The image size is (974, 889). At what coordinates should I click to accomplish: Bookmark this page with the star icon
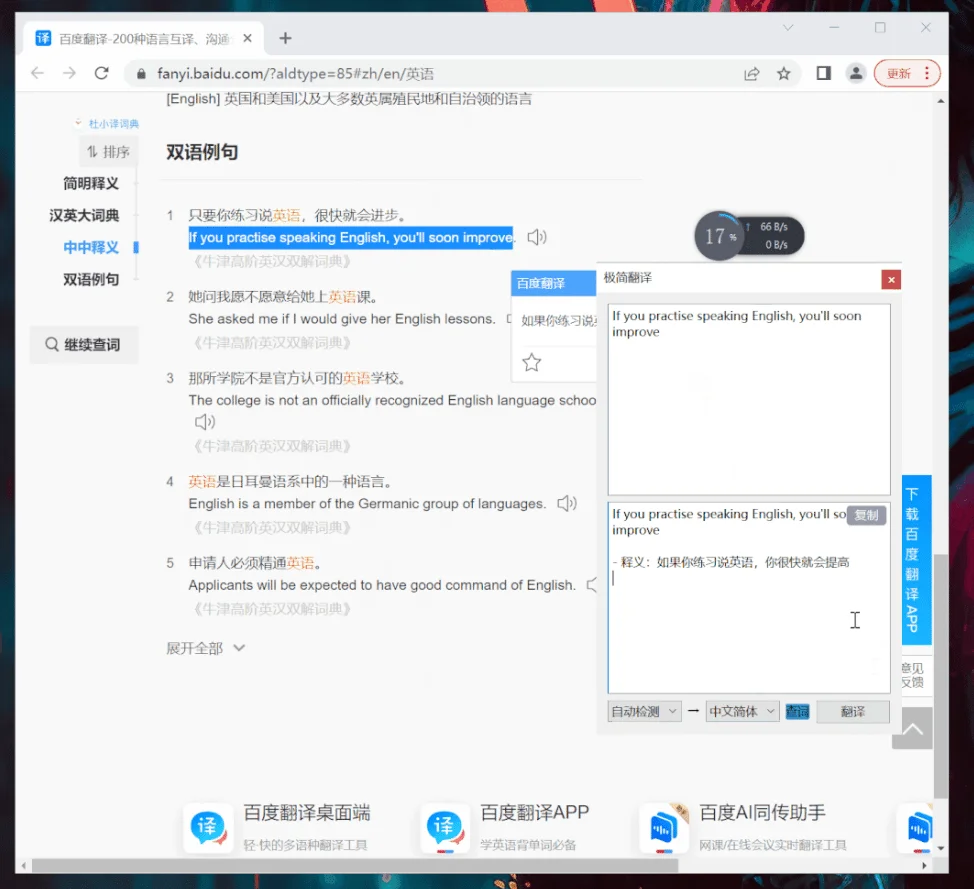coord(784,73)
